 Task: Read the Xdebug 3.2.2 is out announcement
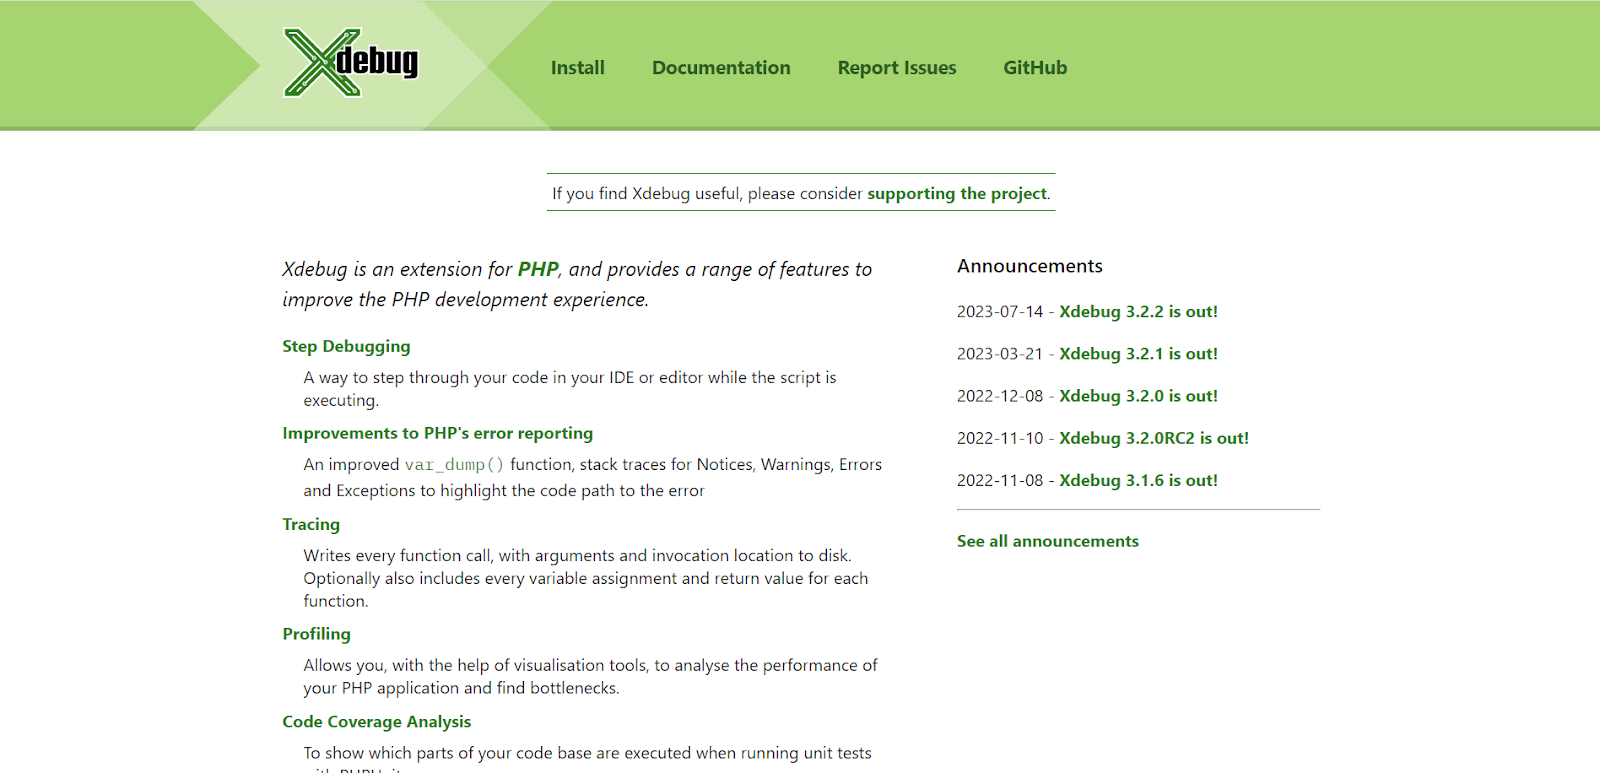(1138, 311)
